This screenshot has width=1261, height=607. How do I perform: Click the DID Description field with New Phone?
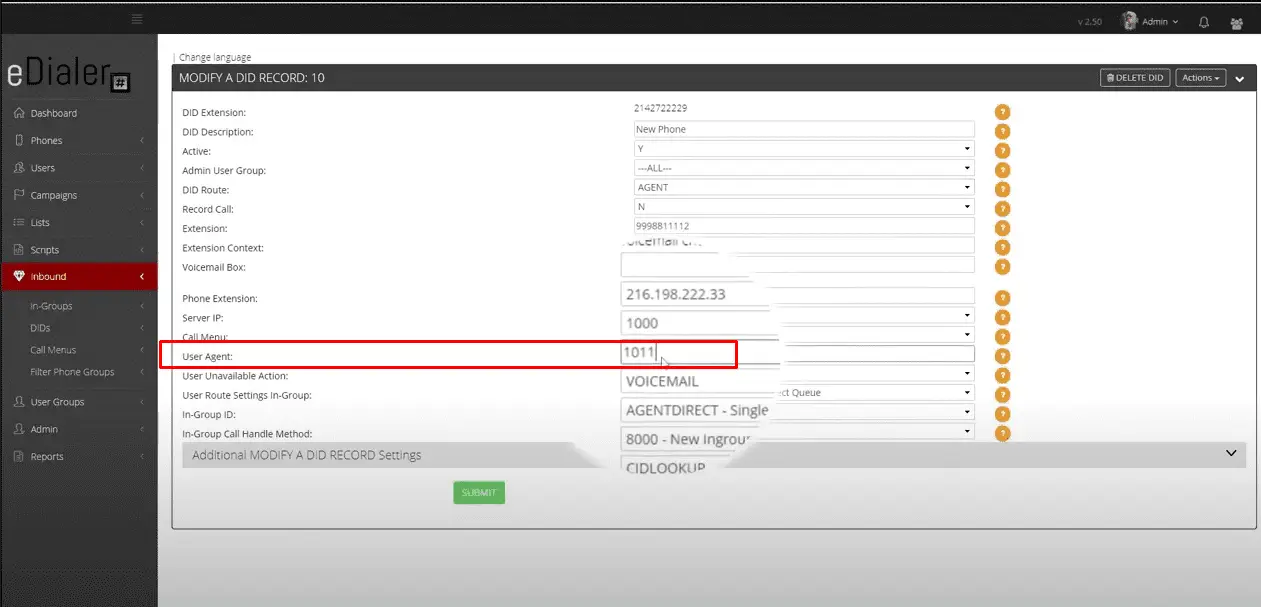click(x=804, y=129)
